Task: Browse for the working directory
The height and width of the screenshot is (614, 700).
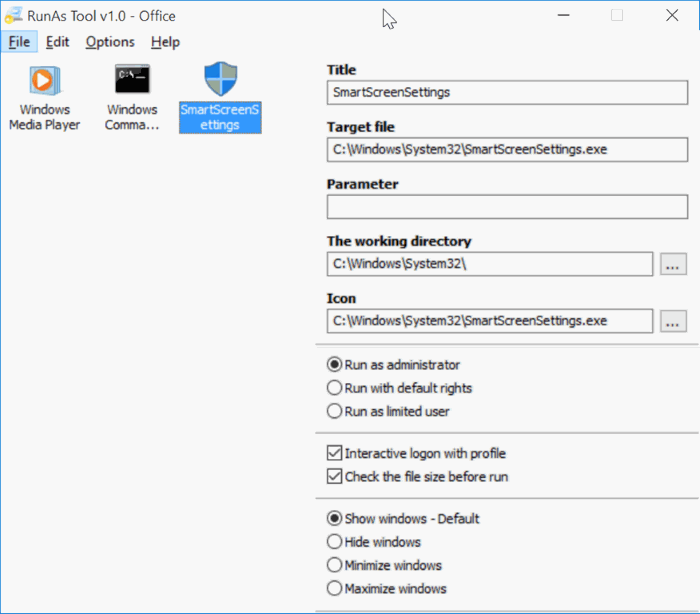Action: coord(673,264)
